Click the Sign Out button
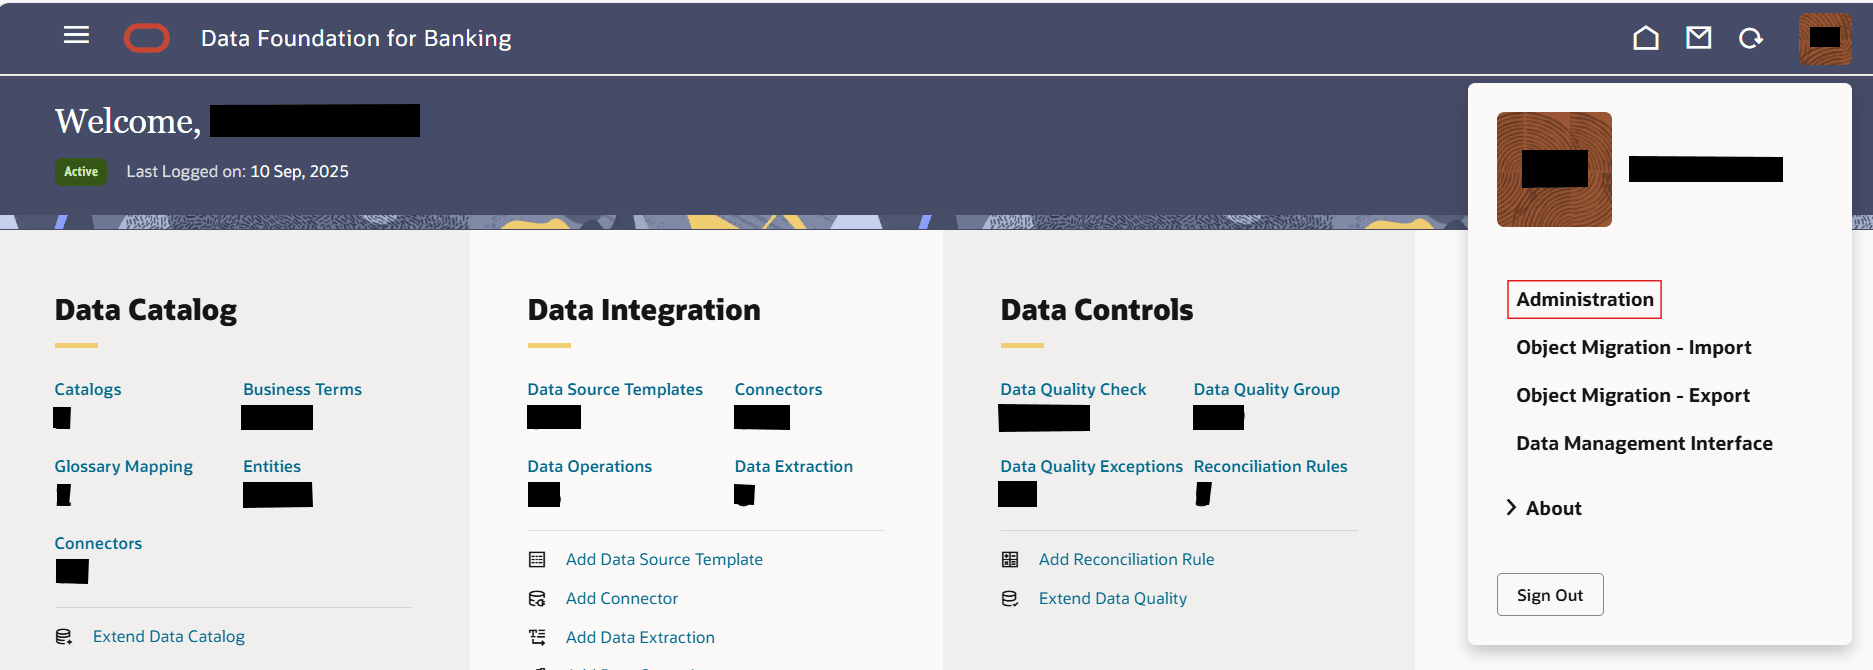1873x670 pixels. pyautogui.click(x=1550, y=595)
